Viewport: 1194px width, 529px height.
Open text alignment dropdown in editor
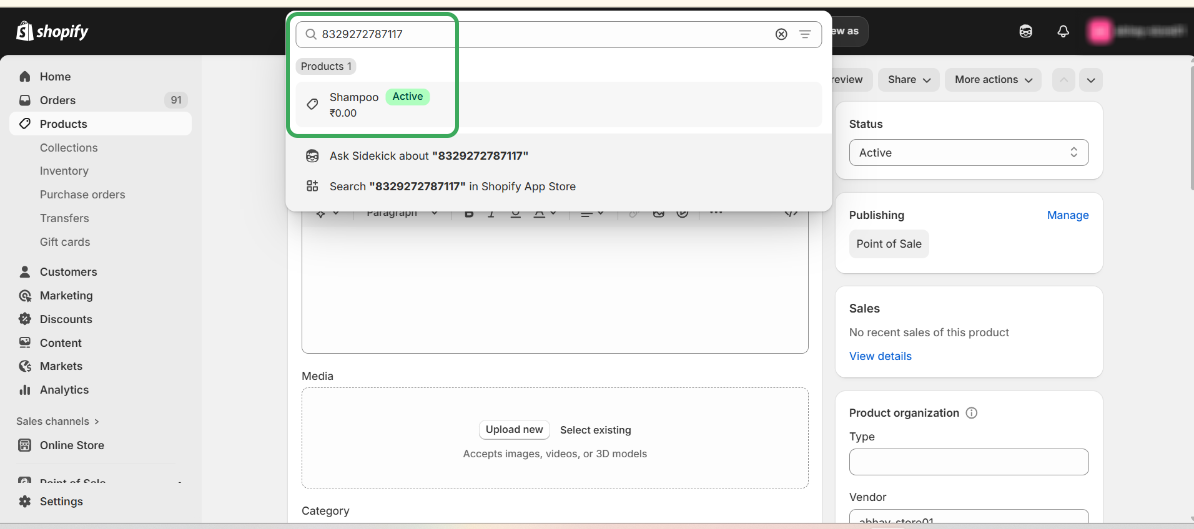click(x=592, y=213)
